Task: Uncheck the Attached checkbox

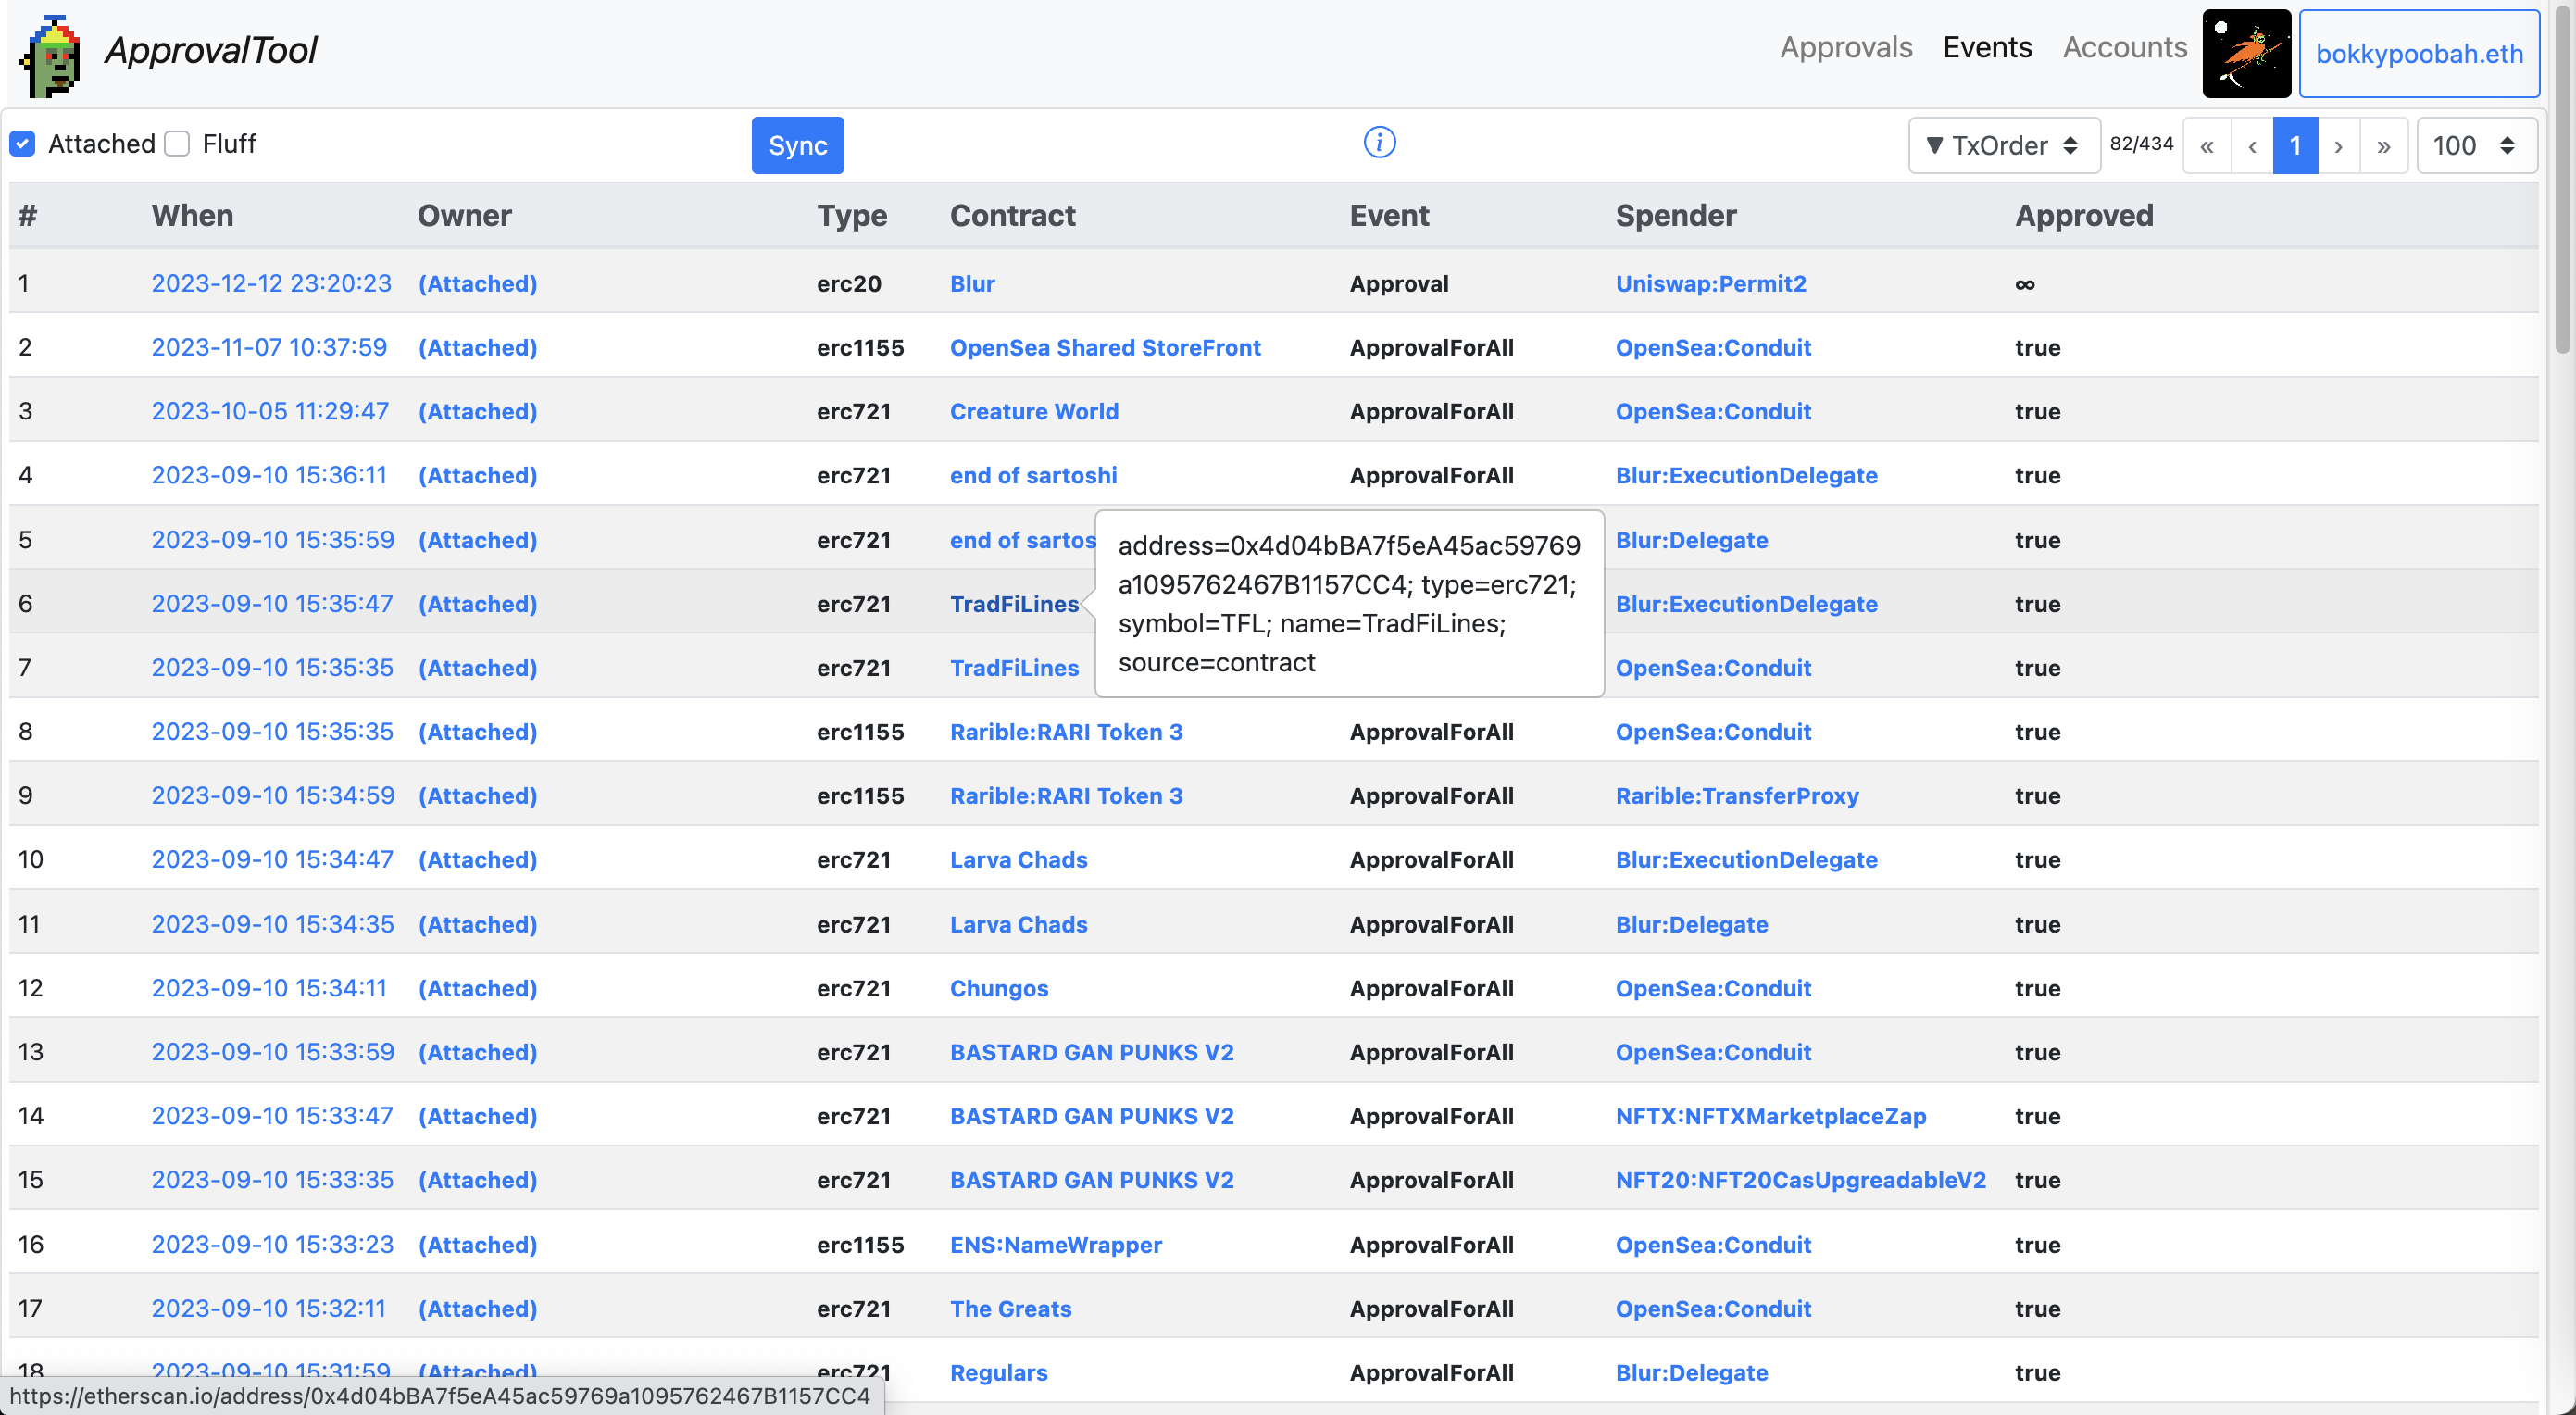Action: click(x=23, y=144)
